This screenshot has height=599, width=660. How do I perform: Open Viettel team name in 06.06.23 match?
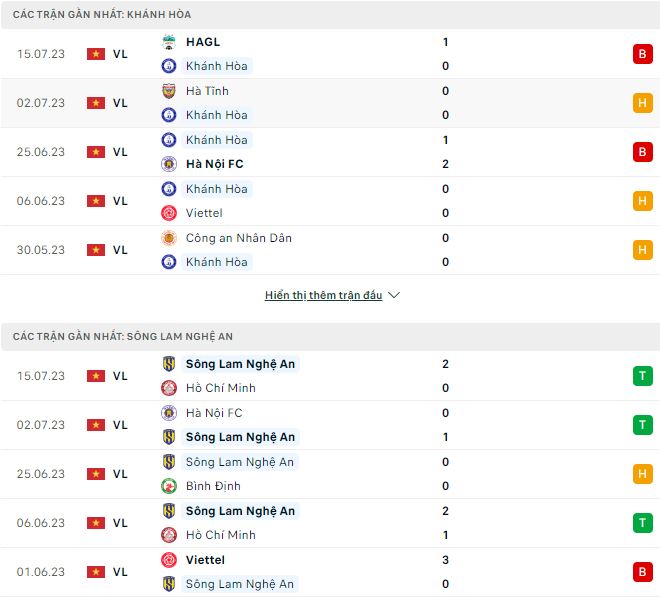click(x=204, y=213)
